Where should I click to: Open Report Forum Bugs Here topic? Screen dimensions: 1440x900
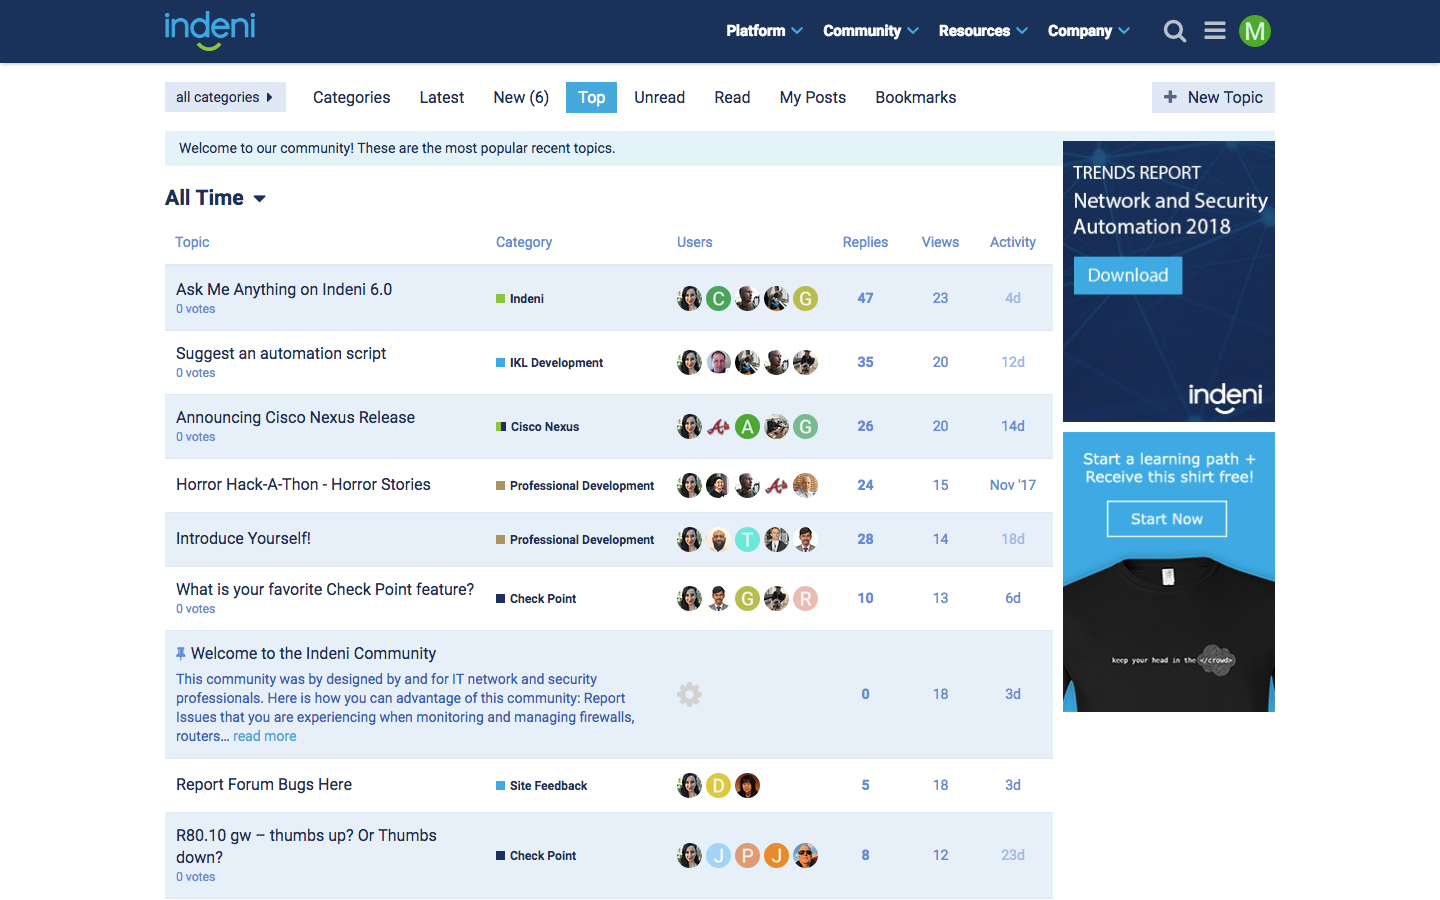click(264, 784)
